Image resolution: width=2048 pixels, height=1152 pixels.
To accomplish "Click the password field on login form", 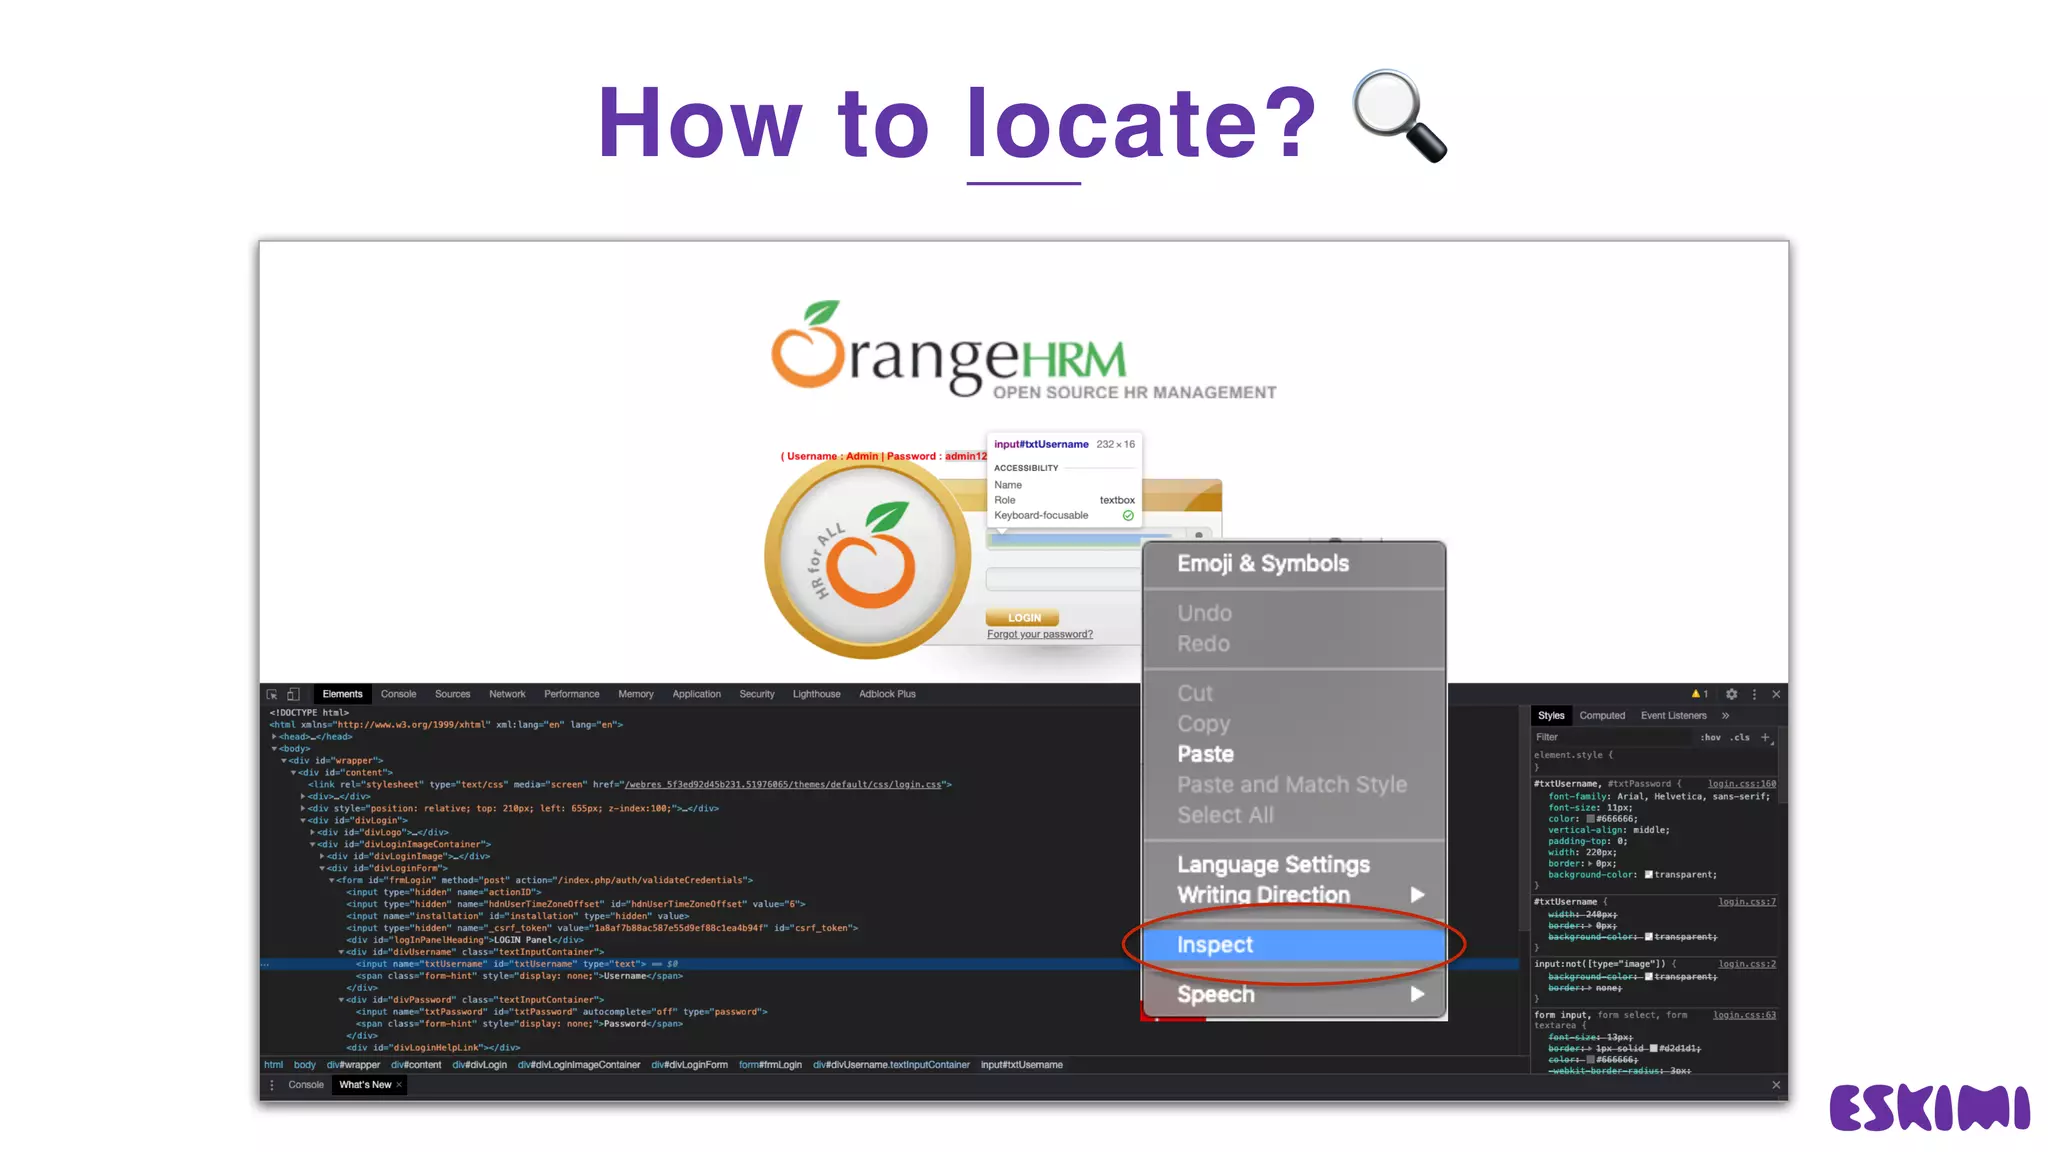I will pyautogui.click(x=1064, y=579).
